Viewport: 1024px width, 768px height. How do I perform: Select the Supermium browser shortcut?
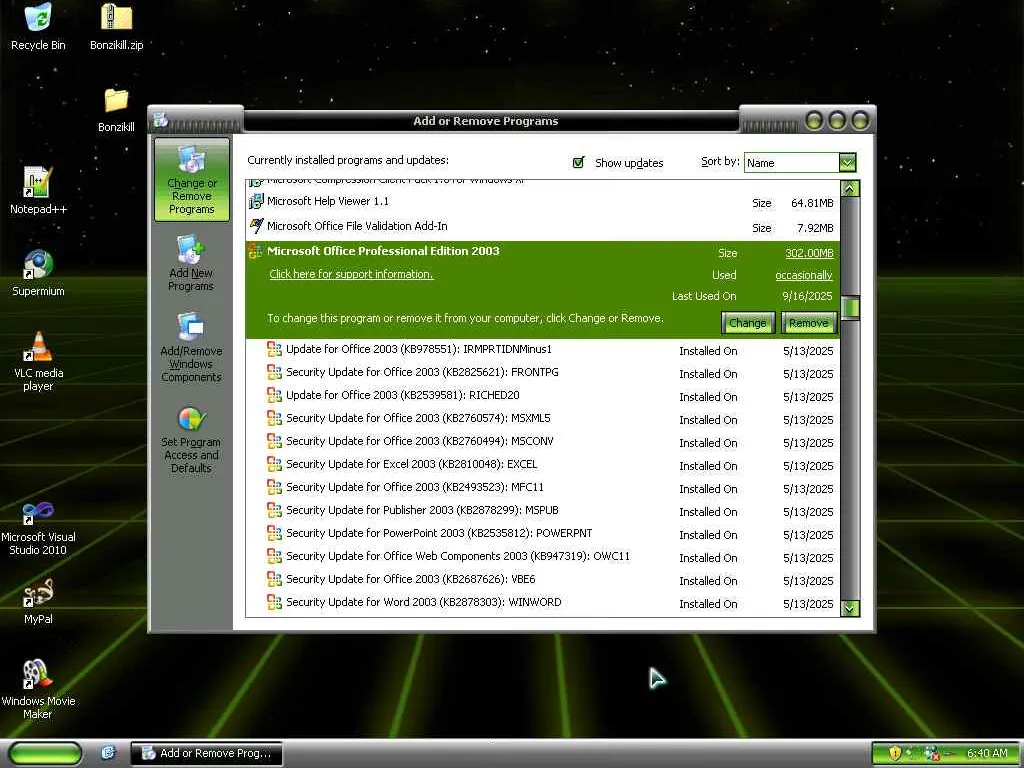pos(38,273)
